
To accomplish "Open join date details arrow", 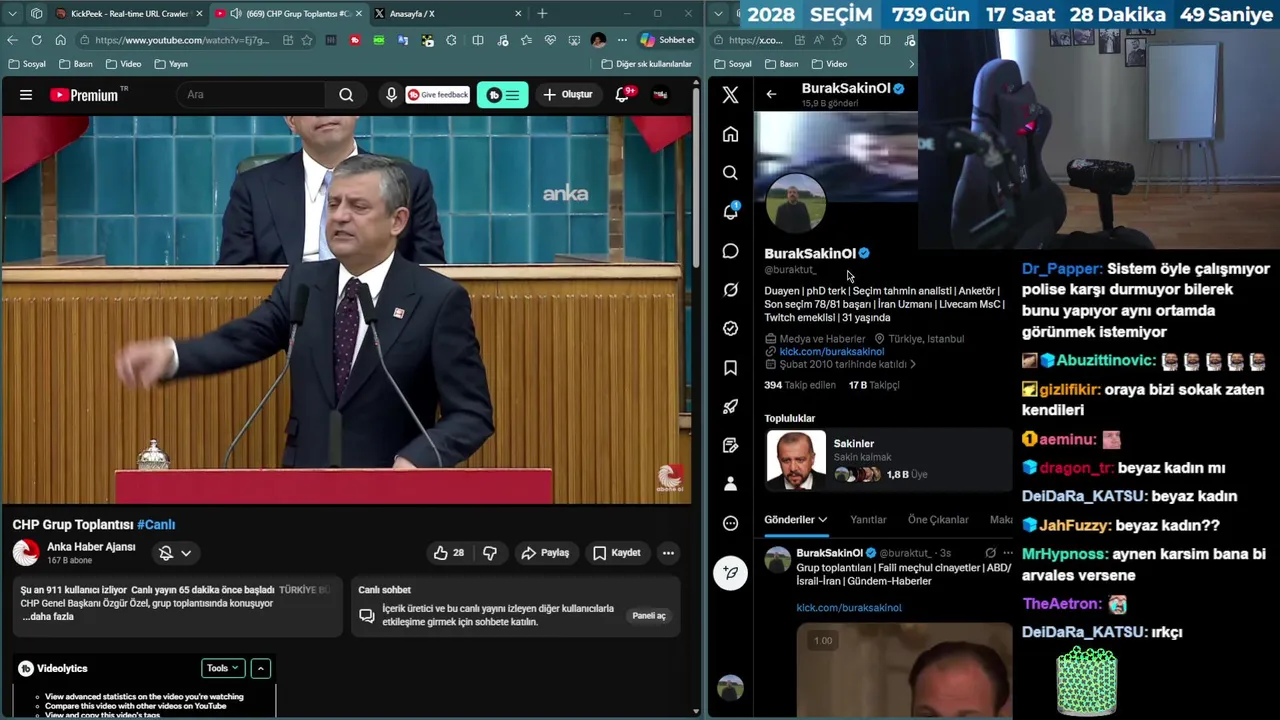I will [912, 365].
